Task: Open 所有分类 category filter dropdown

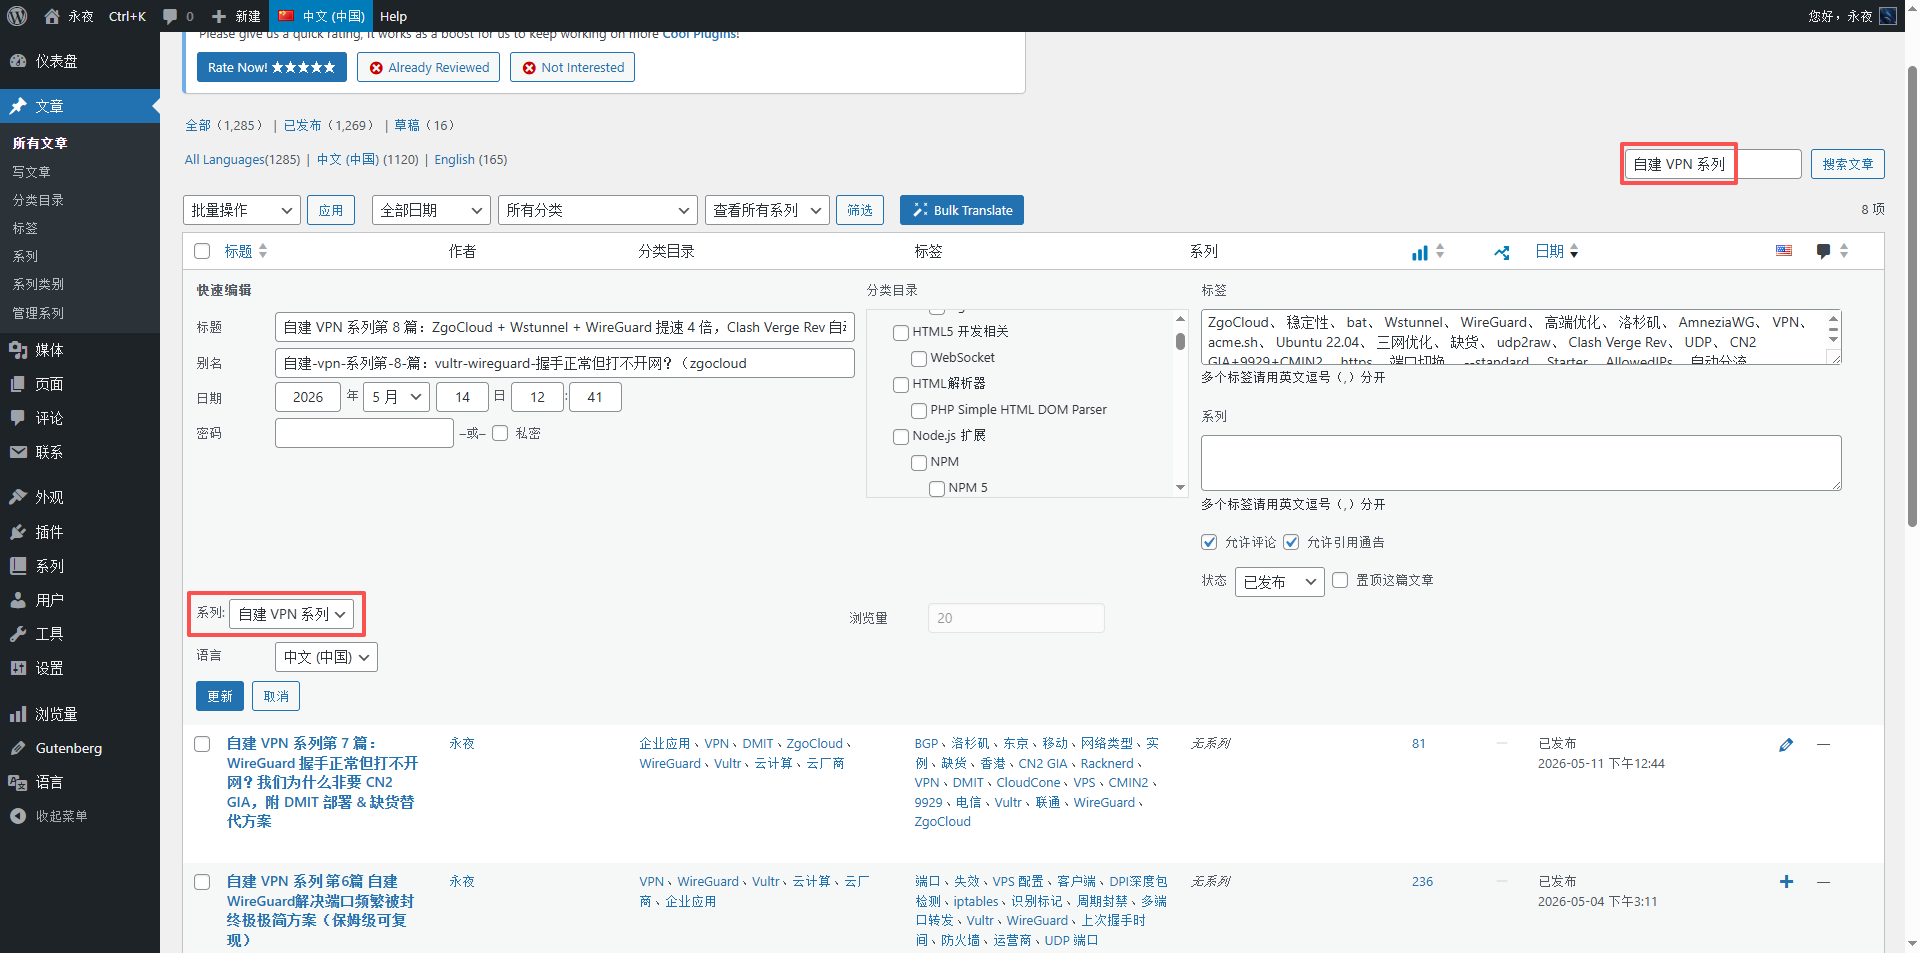Action: [x=597, y=210]
